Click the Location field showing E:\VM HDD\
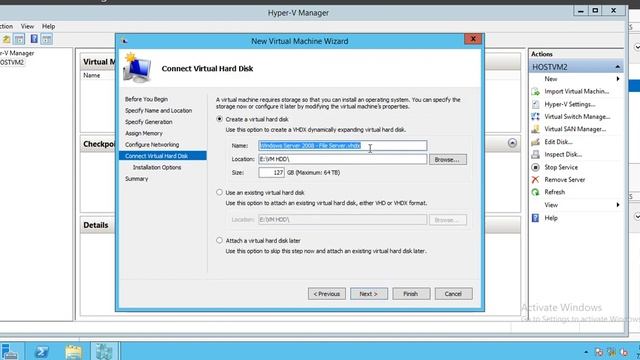 (342, 159)
